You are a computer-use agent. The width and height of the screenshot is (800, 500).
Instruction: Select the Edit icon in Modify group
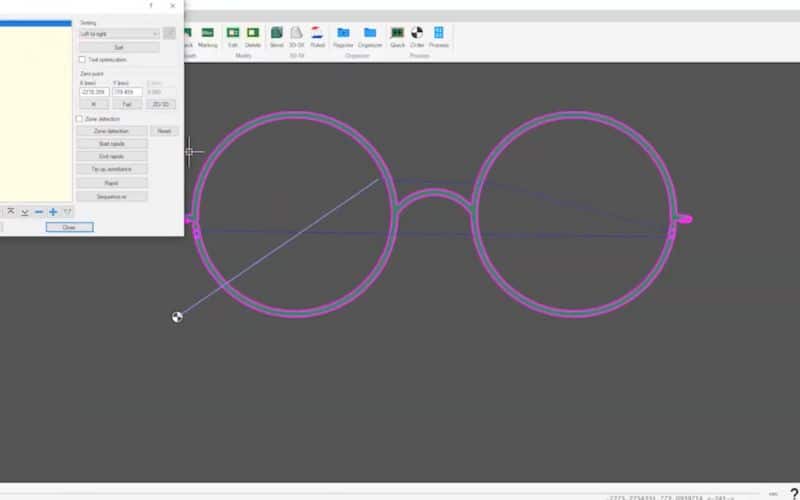pyautogui.click(x=233, y=34)
